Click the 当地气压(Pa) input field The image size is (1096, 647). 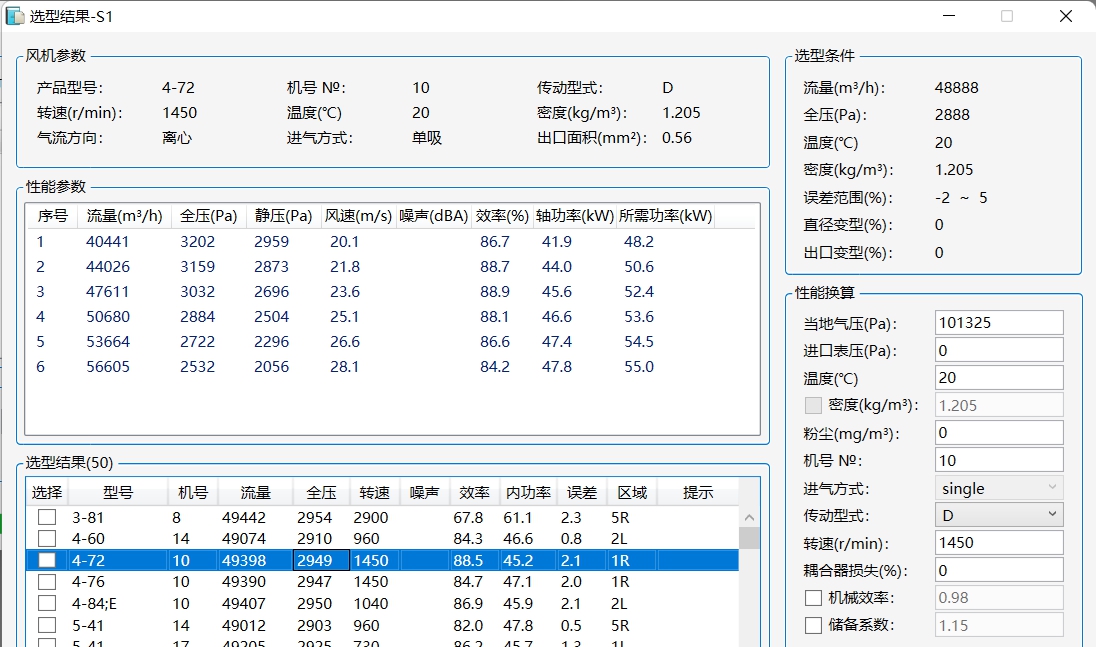tap(998, 323)
